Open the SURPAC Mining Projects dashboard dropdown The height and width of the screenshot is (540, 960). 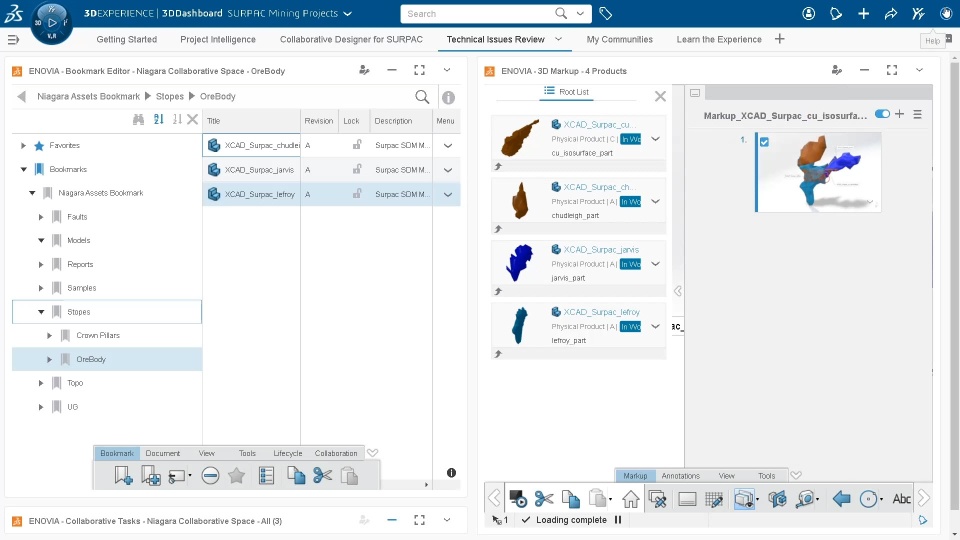(x=348, y=13)
